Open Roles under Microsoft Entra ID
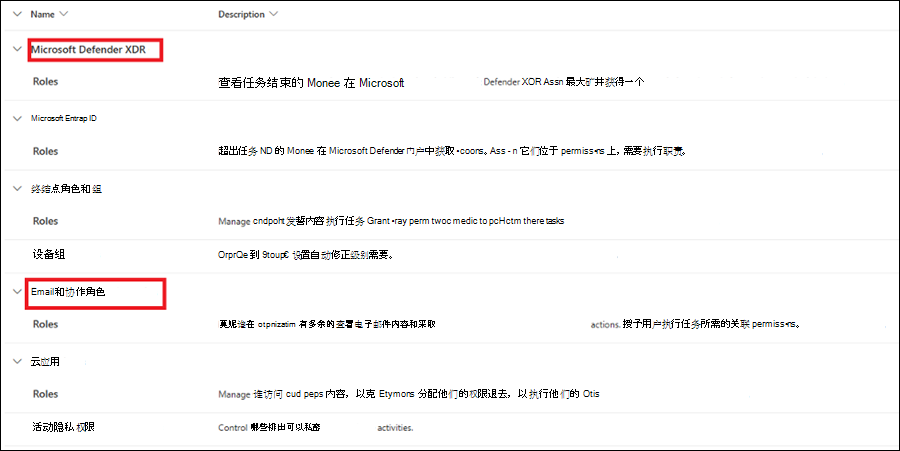Image resolution: width=900 pixels, height=451 pixels. pos(45,151)
